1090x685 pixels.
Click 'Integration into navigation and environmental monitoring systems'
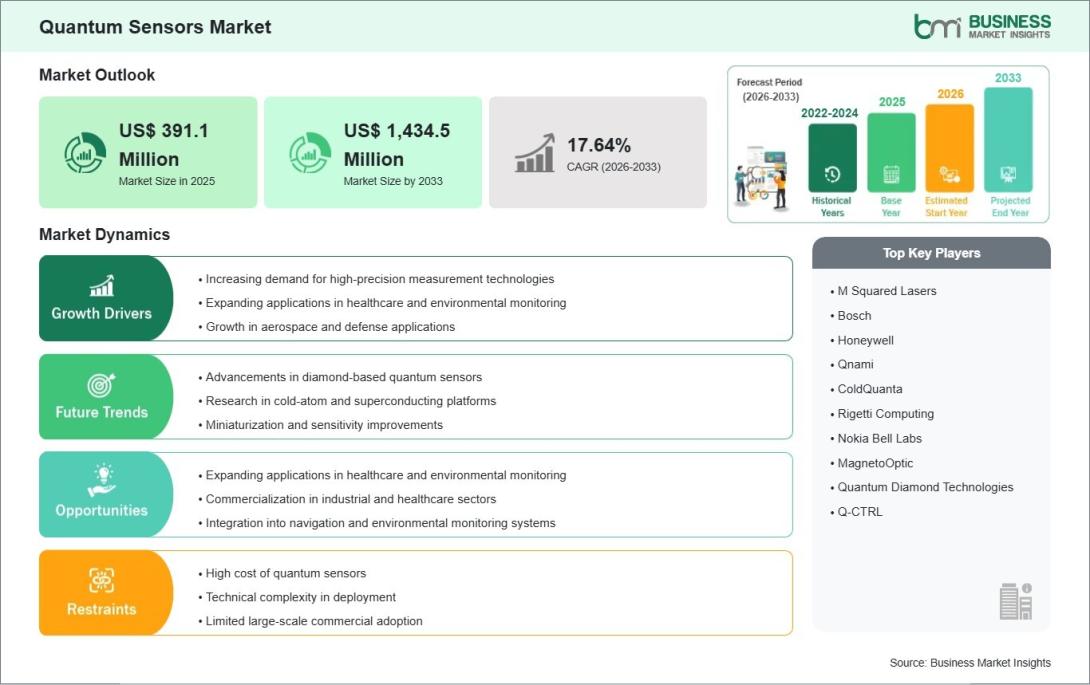tap(380, 523)
